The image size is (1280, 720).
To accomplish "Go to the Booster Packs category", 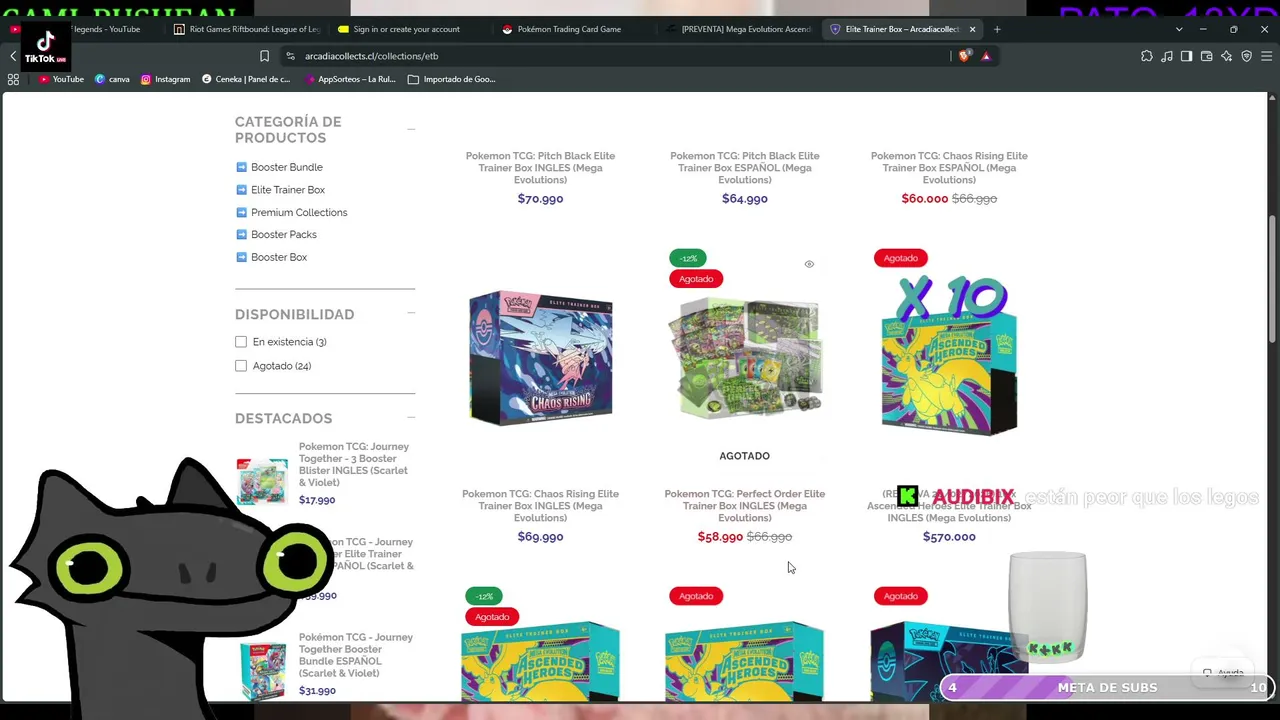I will coord(284,235).
